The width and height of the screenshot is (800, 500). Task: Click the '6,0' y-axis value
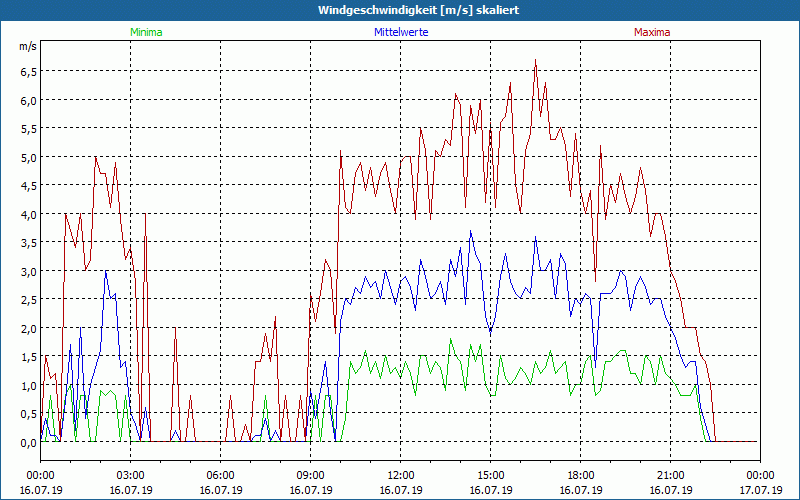28,101
